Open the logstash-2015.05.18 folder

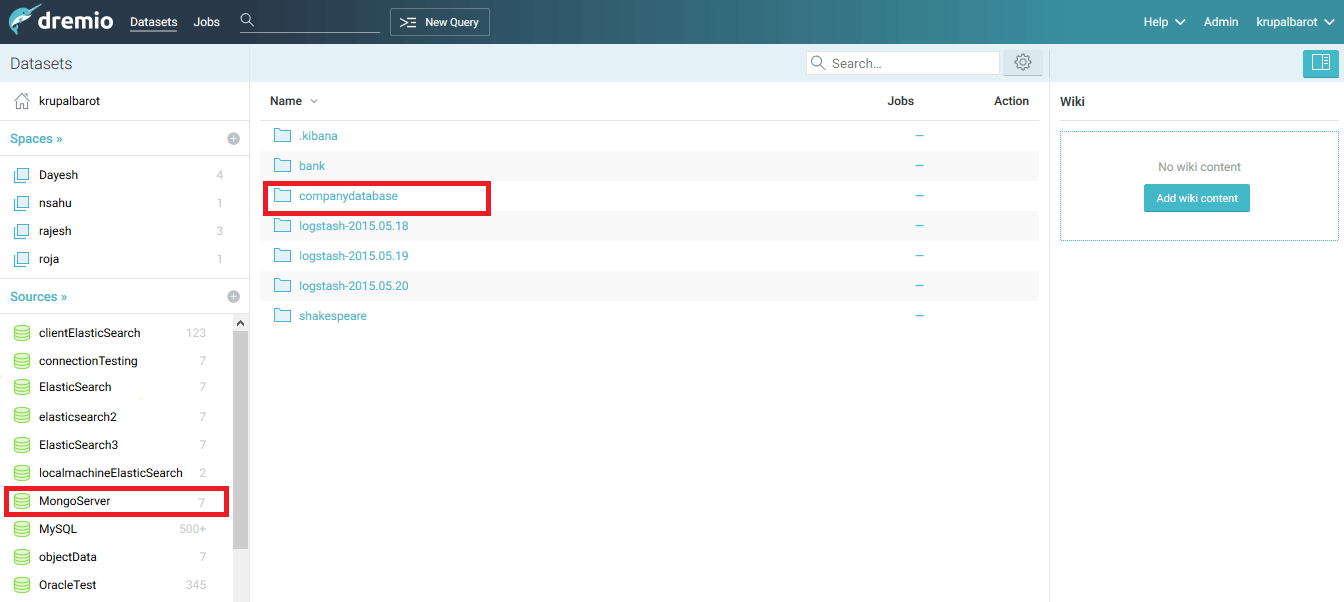tap(354, 226)
